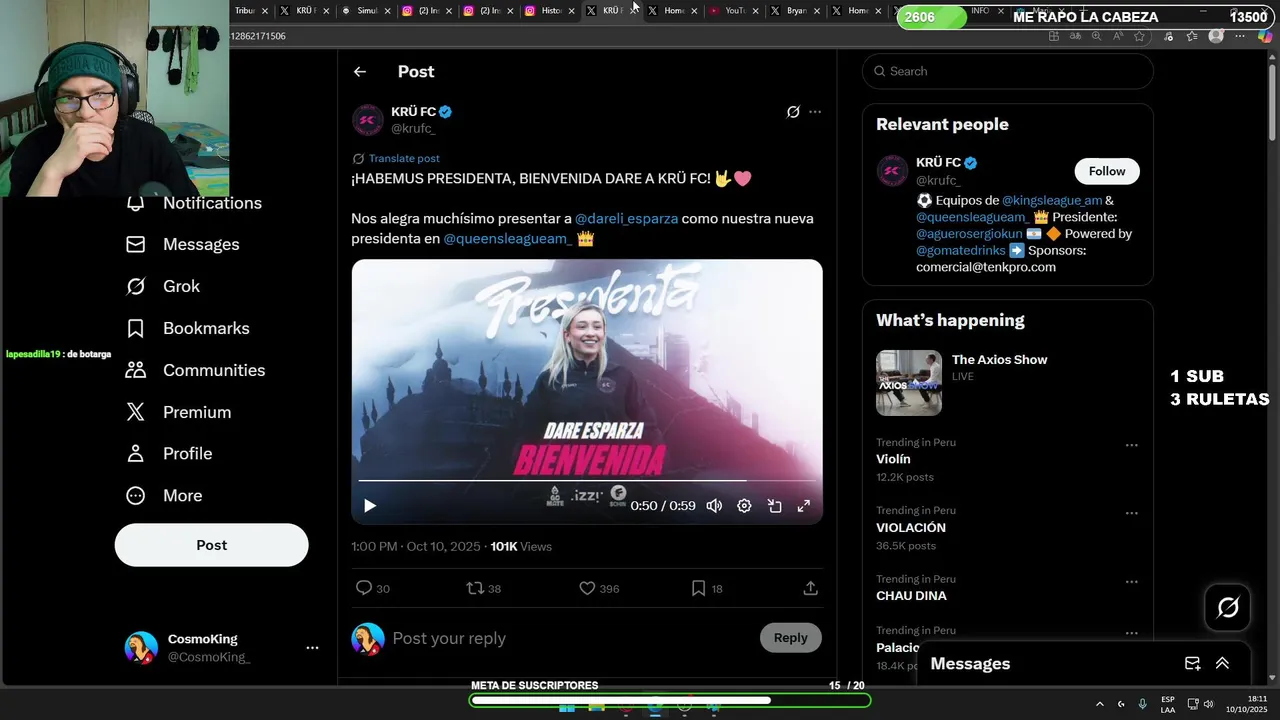Click the 101K Views count

(x=521, y=547)
